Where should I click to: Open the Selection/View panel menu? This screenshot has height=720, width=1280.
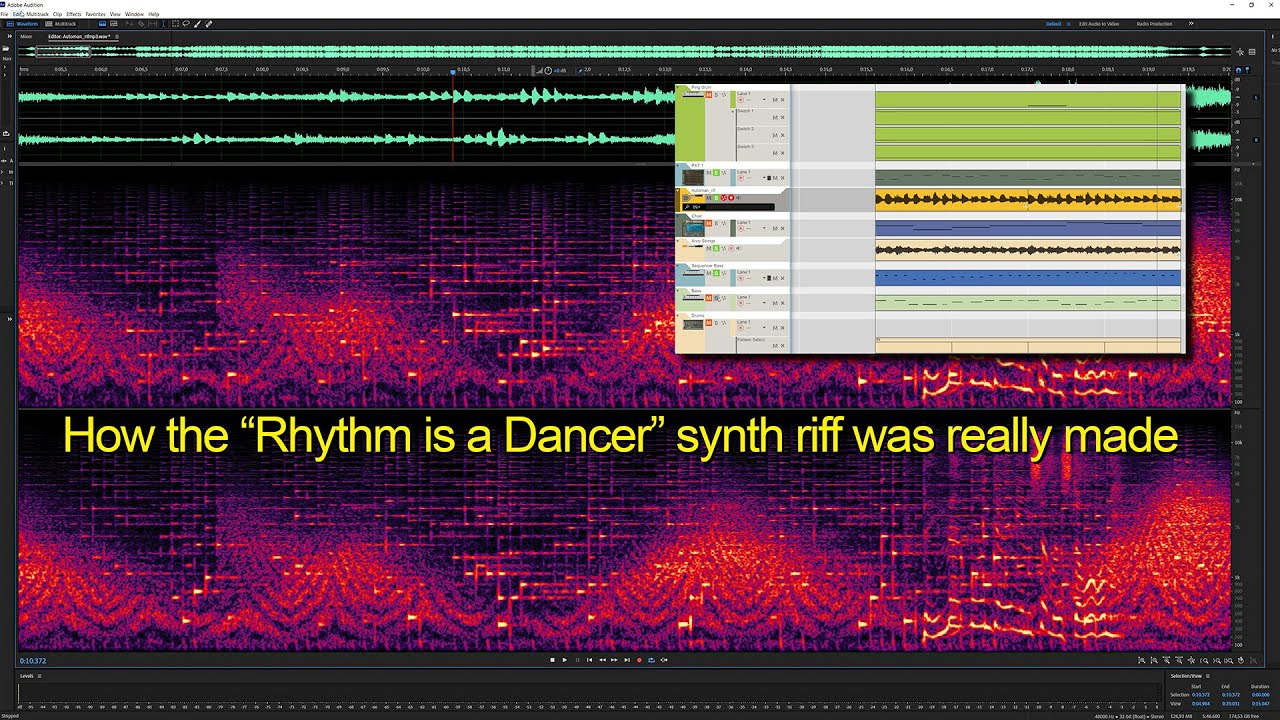1208,676
